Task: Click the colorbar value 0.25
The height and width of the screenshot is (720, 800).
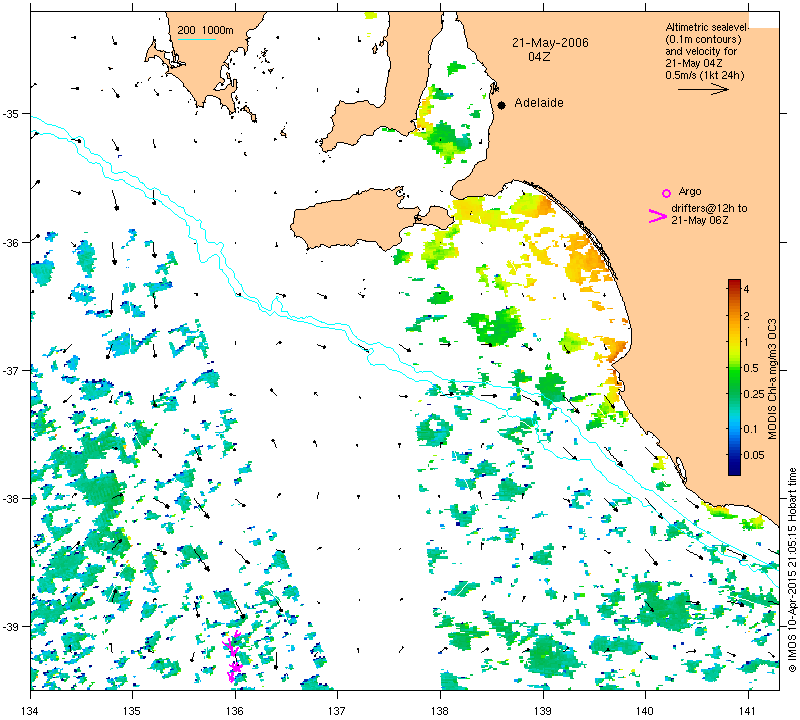Action: point(754,394)
